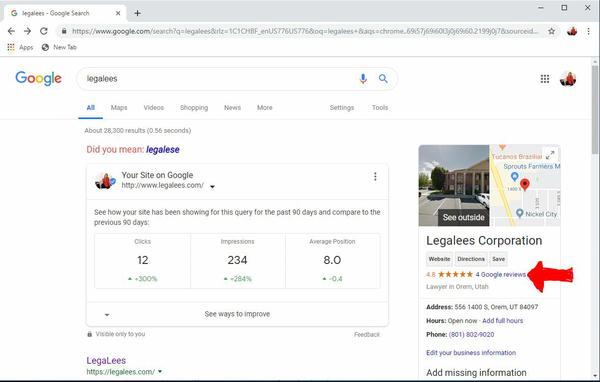Image resolution: width=600 pixels, height=382 pixels.
Task: Click the Legalees Corporation panel title
Action: point(484,240)
